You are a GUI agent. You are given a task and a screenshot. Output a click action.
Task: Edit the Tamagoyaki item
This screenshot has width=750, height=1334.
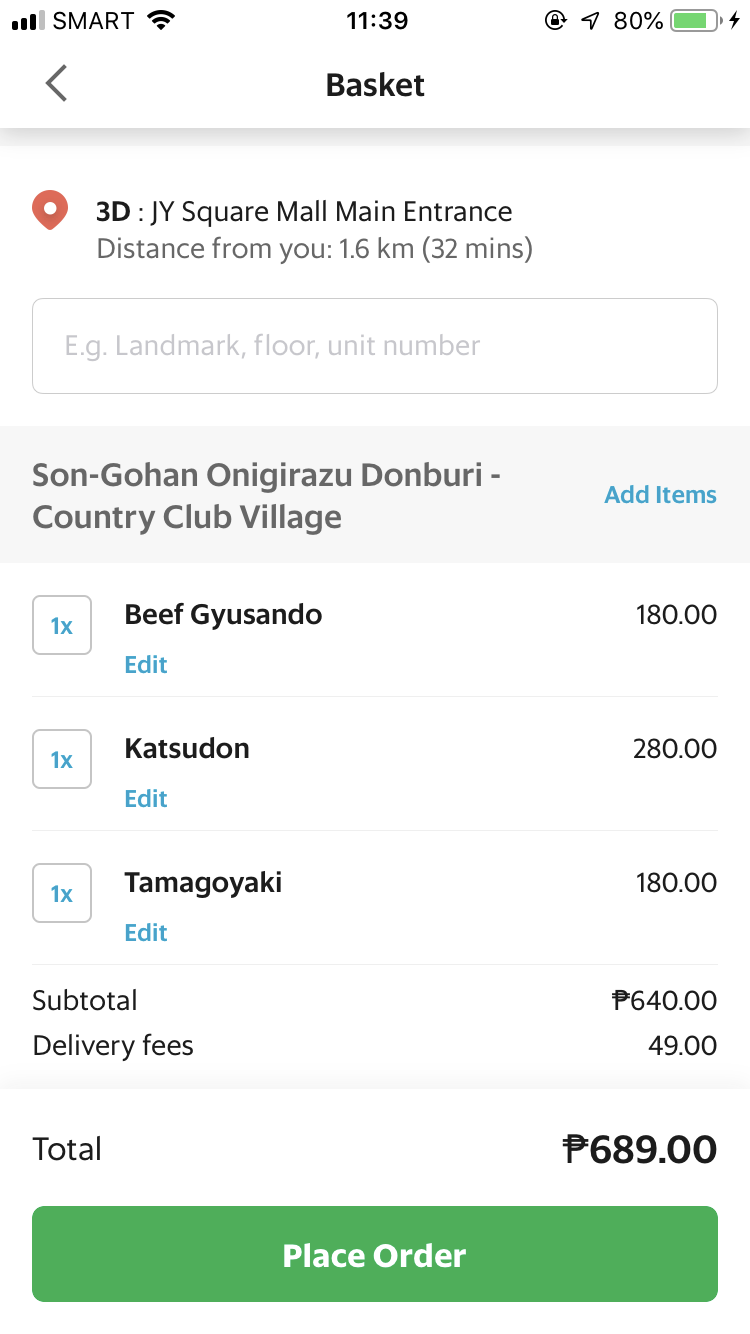click(x=146, y=933)
